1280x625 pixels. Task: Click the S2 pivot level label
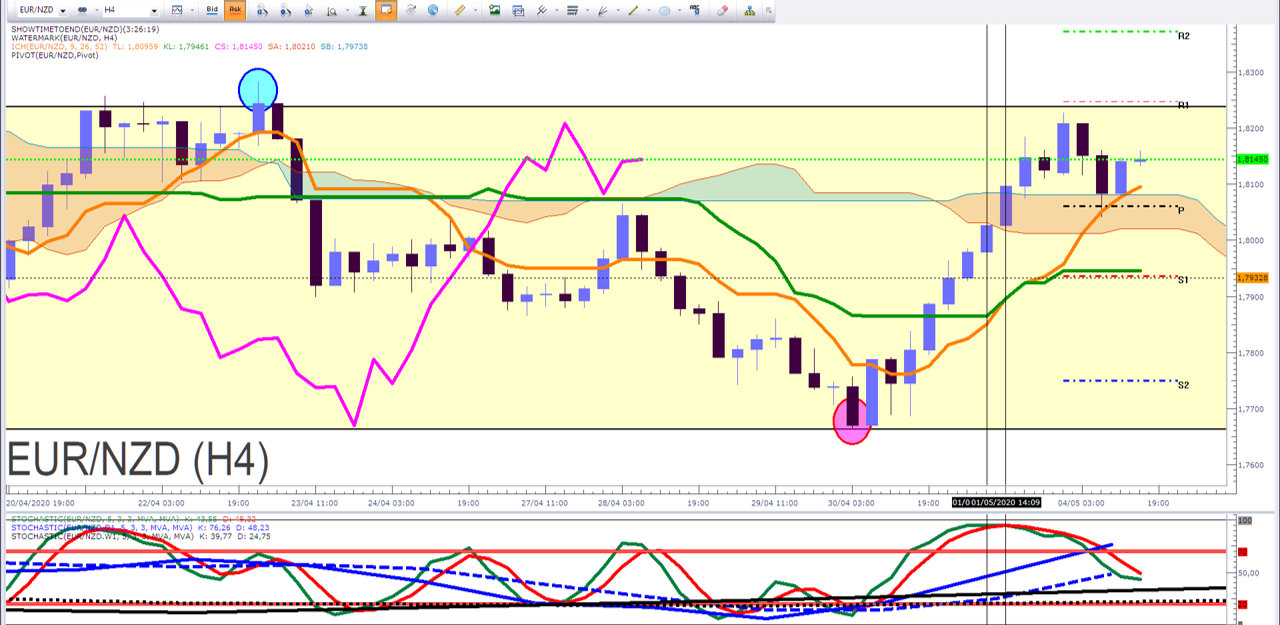pyautogui.click(x=1183, y=385)
